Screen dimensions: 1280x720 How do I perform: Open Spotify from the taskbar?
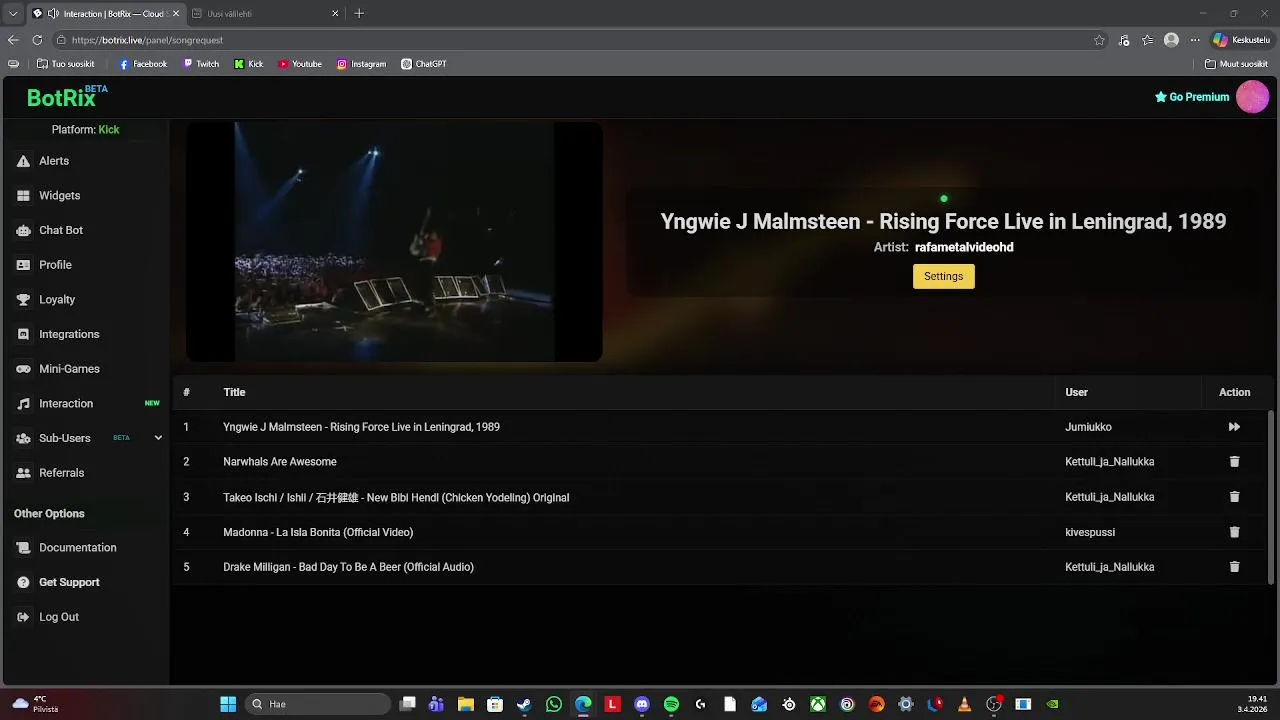(x=671, y=704)
